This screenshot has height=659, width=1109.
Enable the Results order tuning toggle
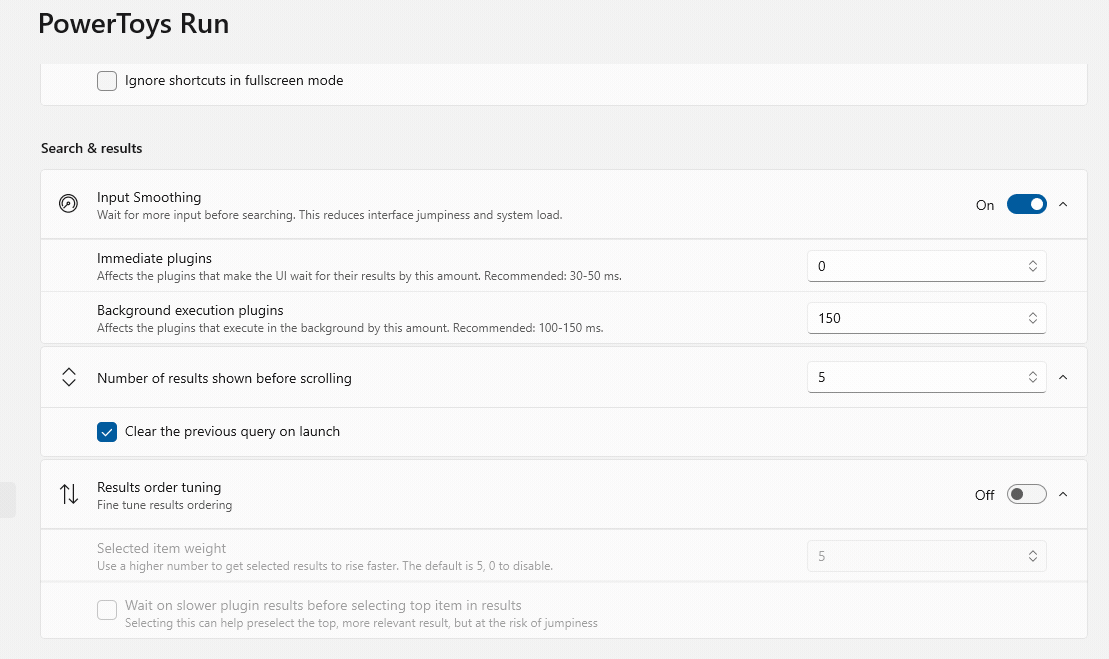1026,494
